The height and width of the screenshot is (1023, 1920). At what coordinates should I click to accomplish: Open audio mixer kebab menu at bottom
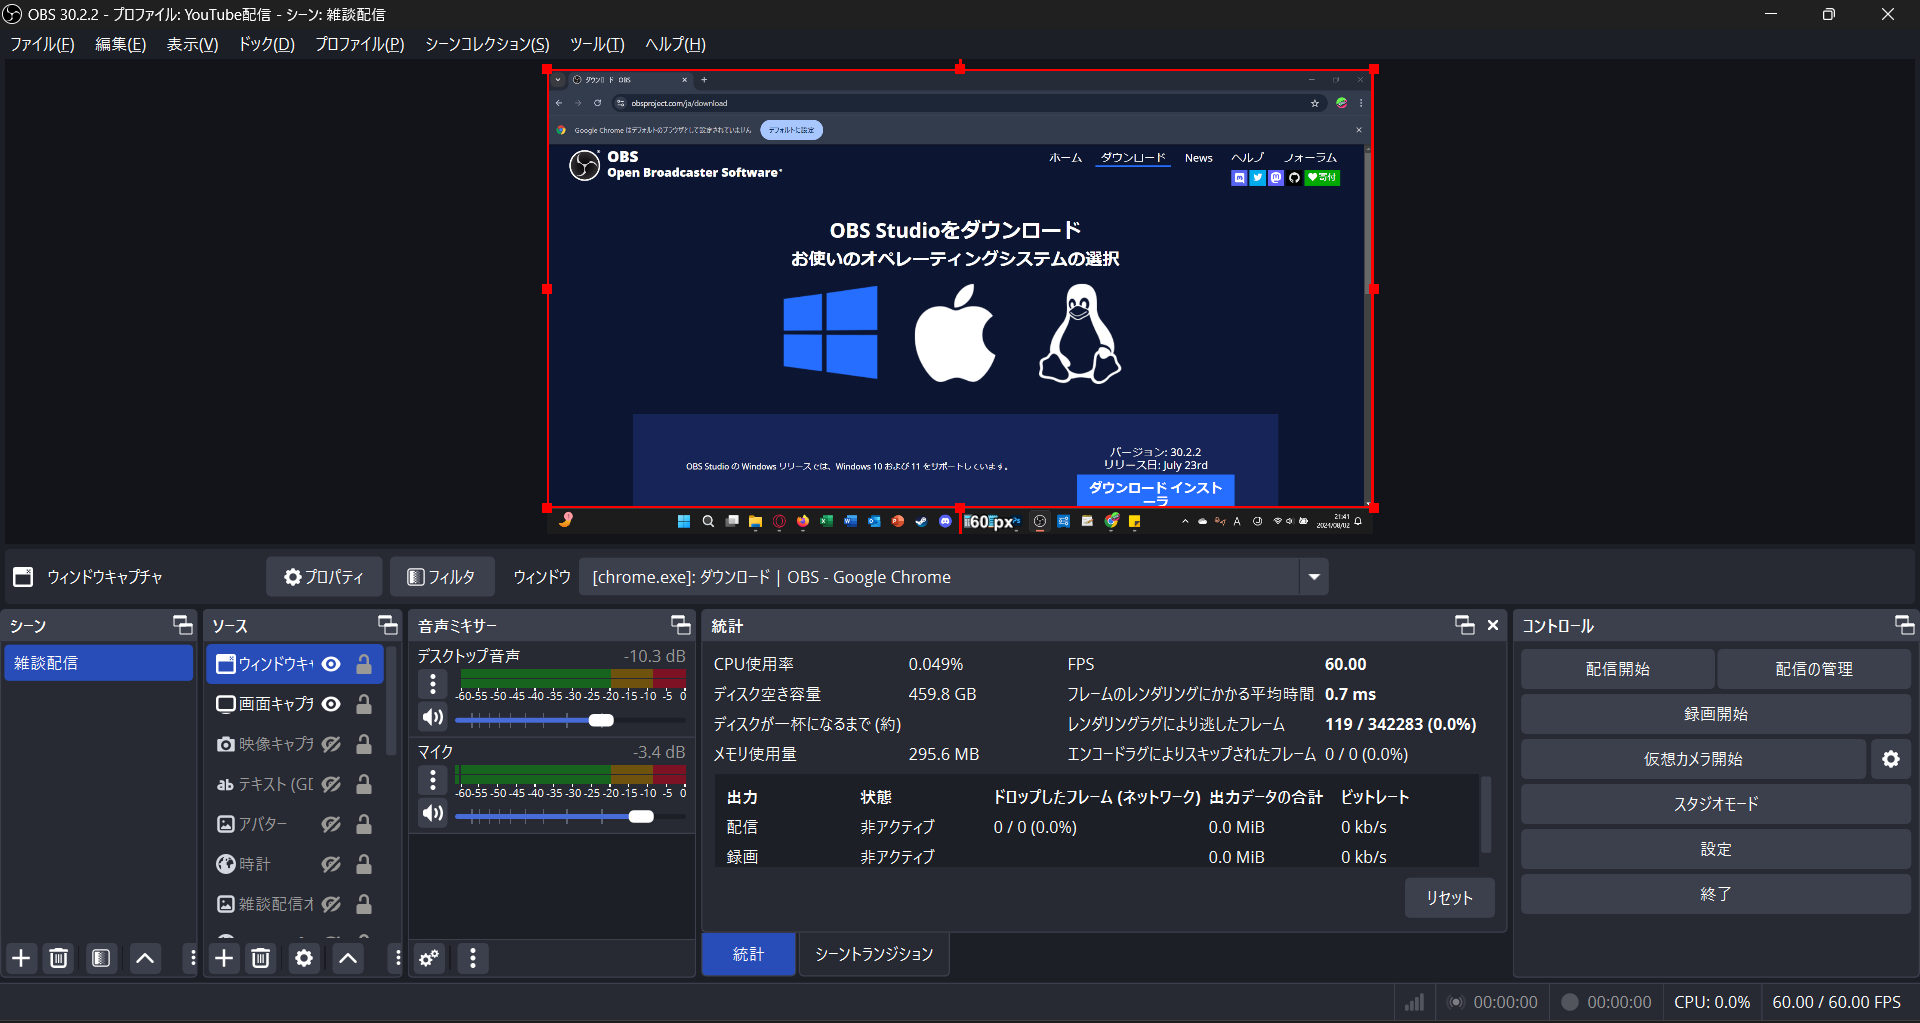coord(473,958)
